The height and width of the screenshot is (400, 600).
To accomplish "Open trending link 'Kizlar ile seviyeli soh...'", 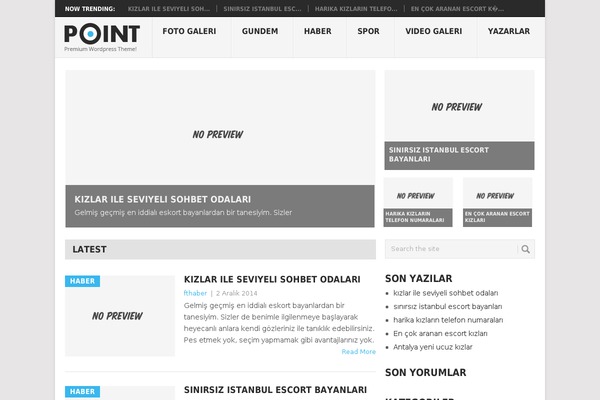I will (x=169, y=9).
